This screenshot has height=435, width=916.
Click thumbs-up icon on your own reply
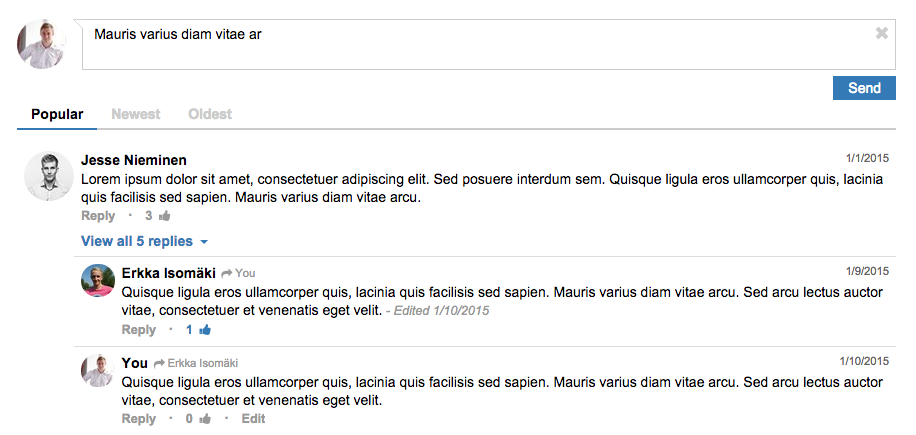[x=204, y=419]
